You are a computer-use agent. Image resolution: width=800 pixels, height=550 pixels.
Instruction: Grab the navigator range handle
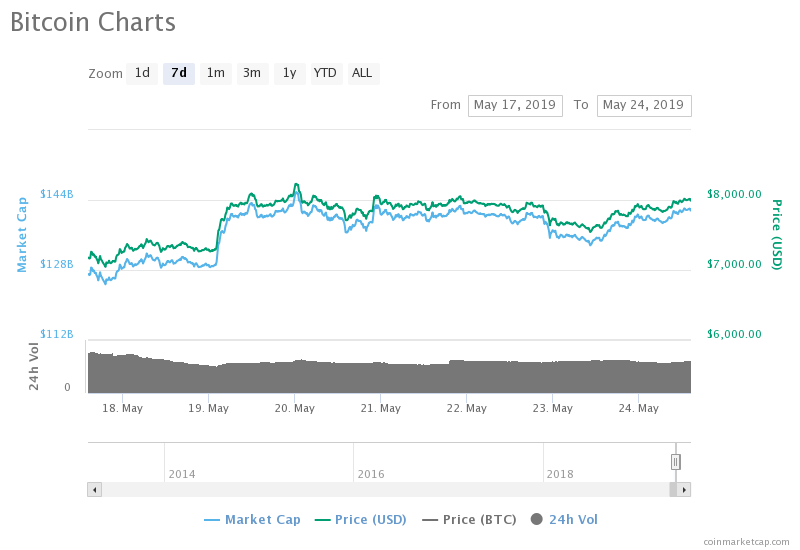(x=676, y=462)
